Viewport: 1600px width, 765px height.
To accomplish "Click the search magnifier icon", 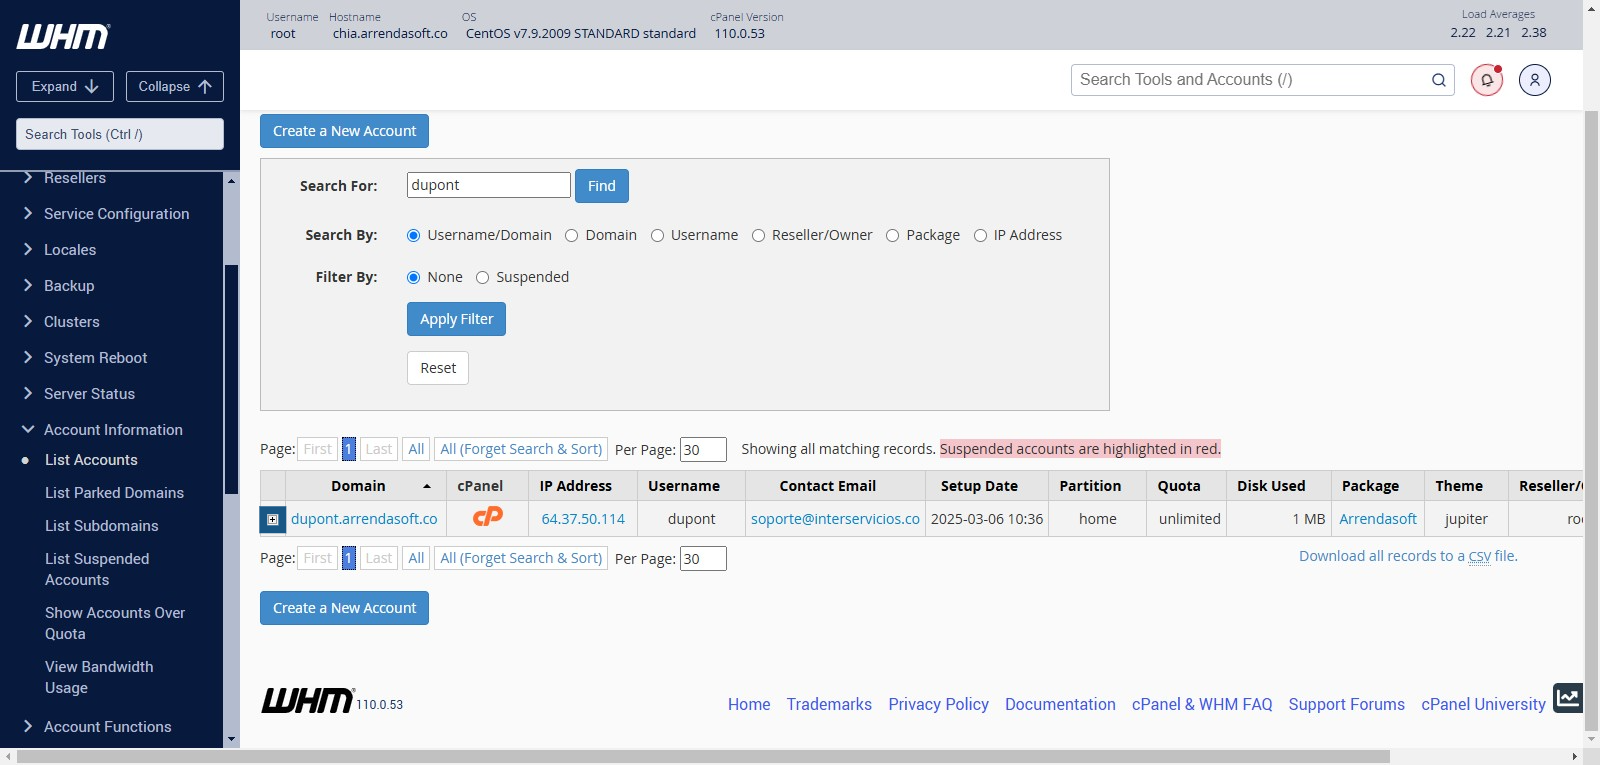I will tap(1439, 80).
